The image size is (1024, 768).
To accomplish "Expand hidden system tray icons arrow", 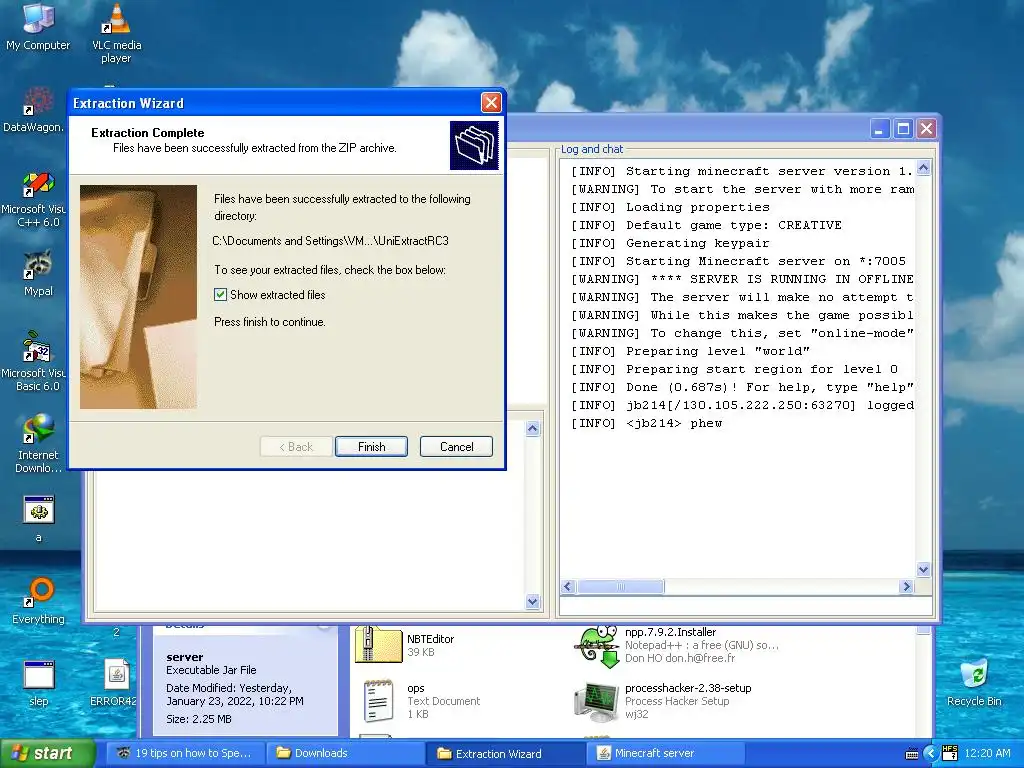I will (x=930, y=754).
